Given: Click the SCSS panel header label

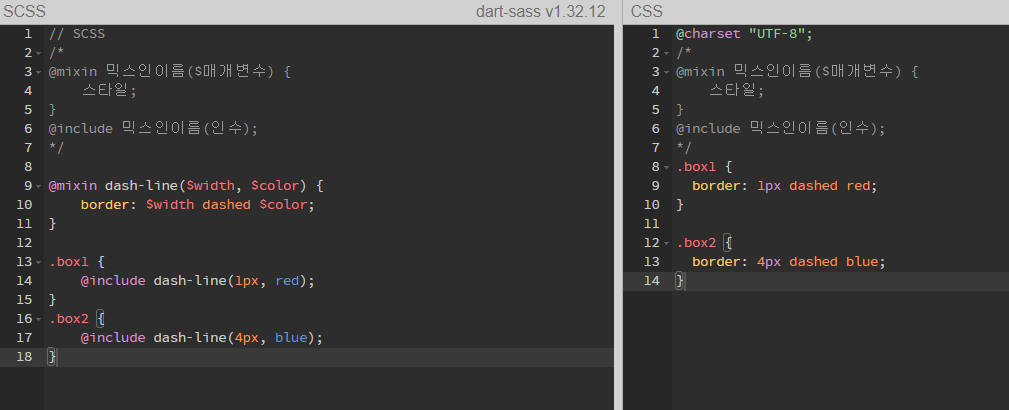Looking at the screenshot, I should pyautogui.click(x=24, y=12).
